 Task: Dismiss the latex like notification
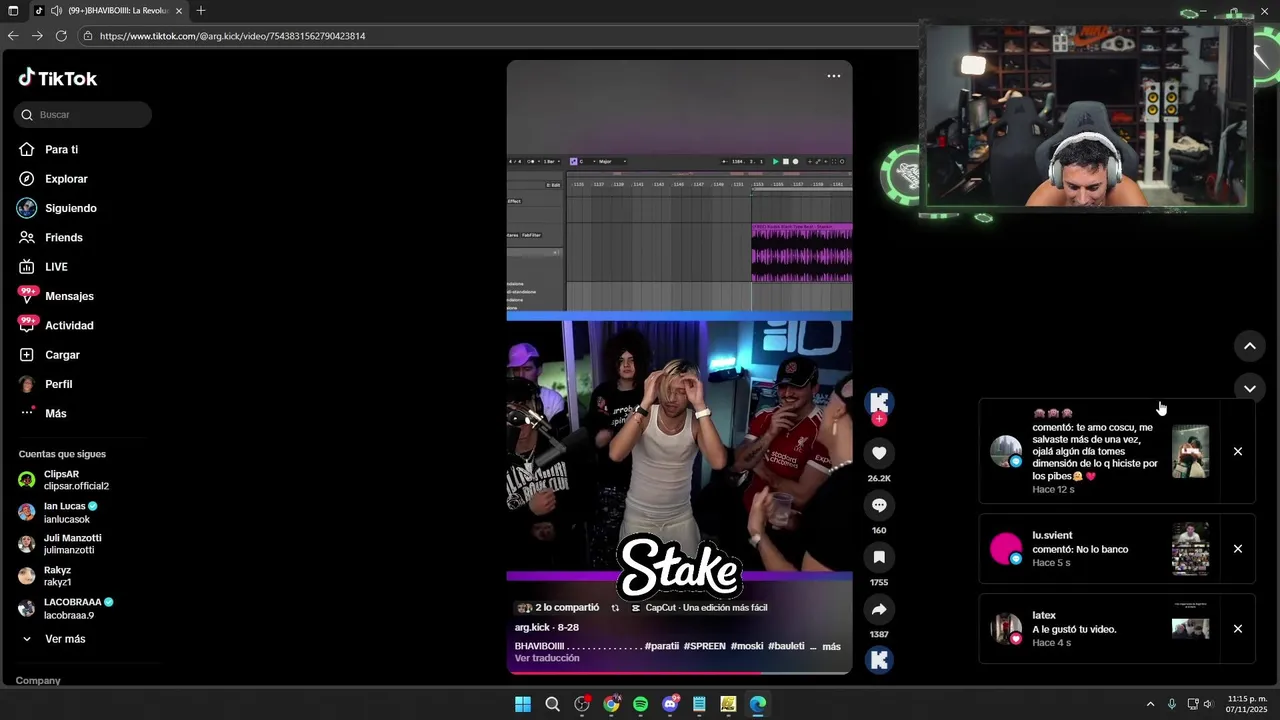pos(1237,629)
